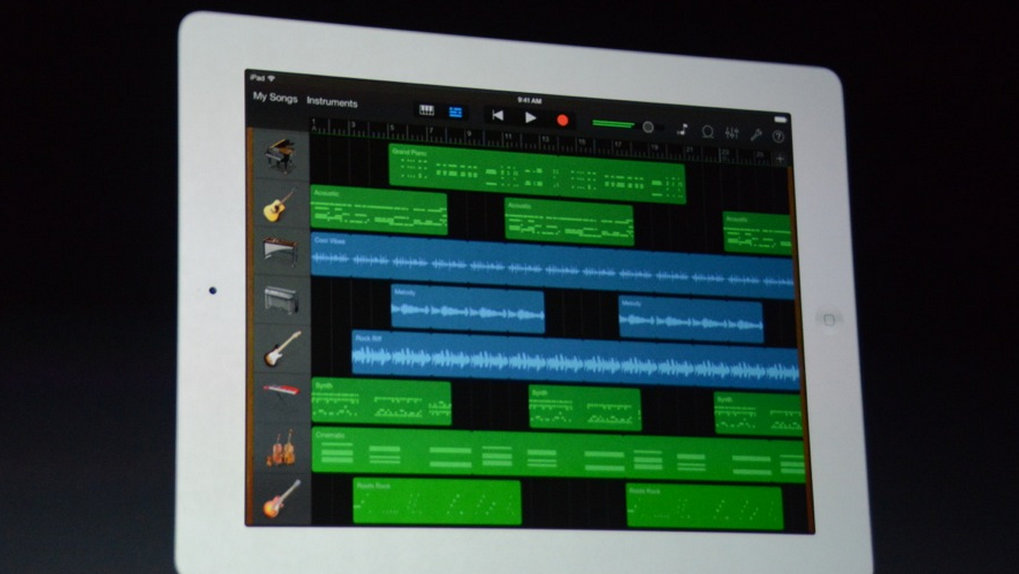Image resolution: width=1019 pixels, height=574 pixels.
Task: Select the orchestral strings track icon
Action: click(280, 447)
